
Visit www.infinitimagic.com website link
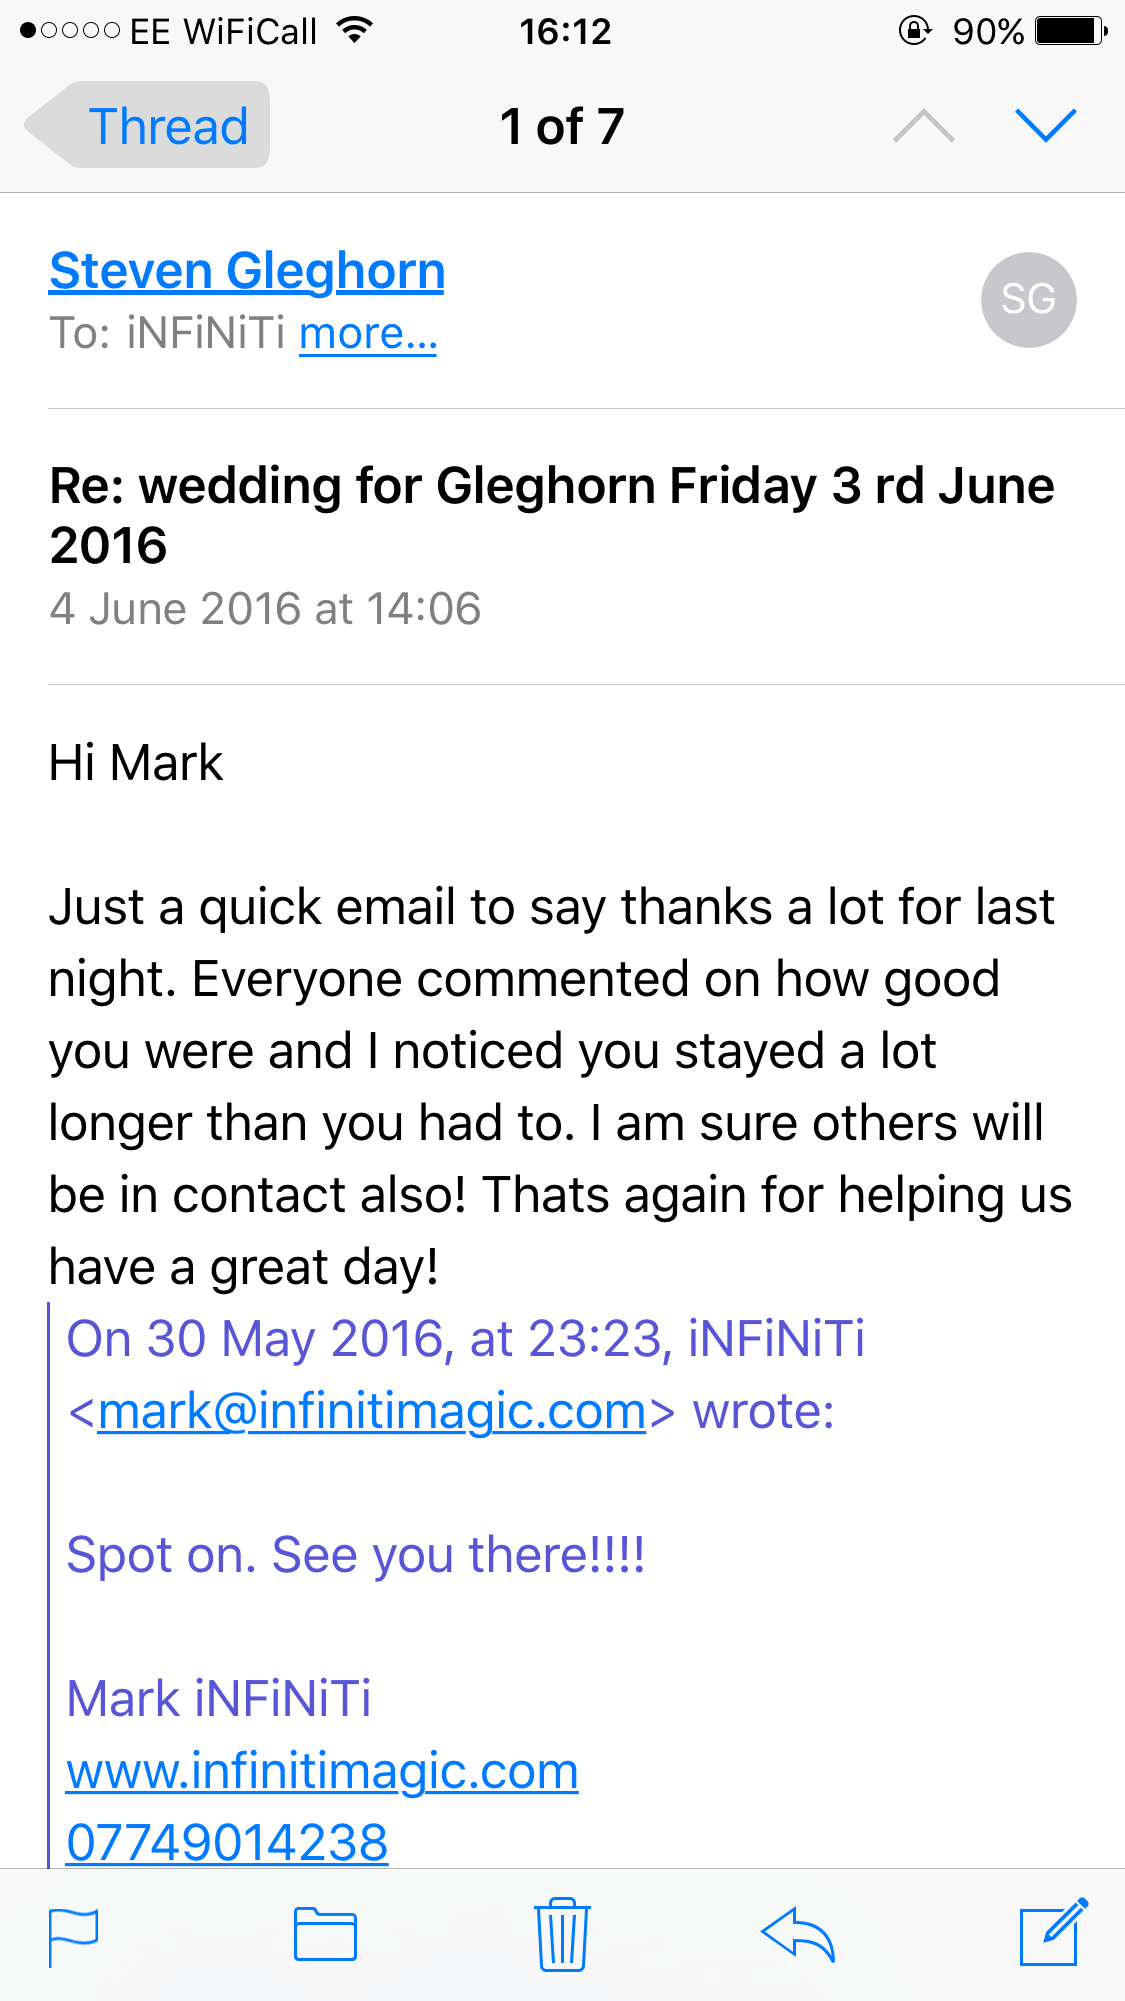[x=322, y=1771]
